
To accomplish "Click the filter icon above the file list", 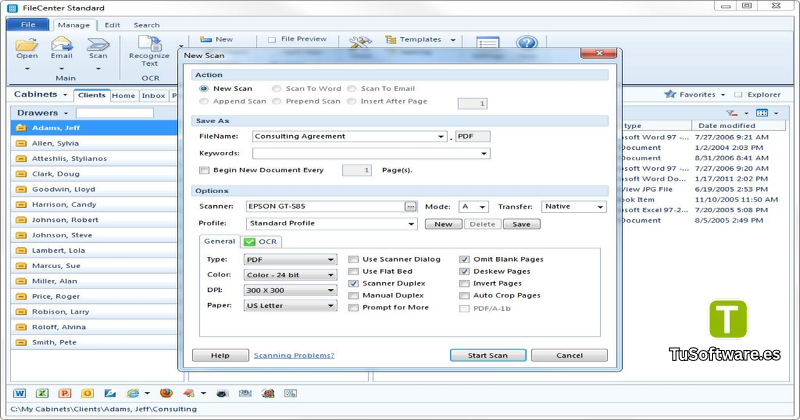I will coord(731,113).
